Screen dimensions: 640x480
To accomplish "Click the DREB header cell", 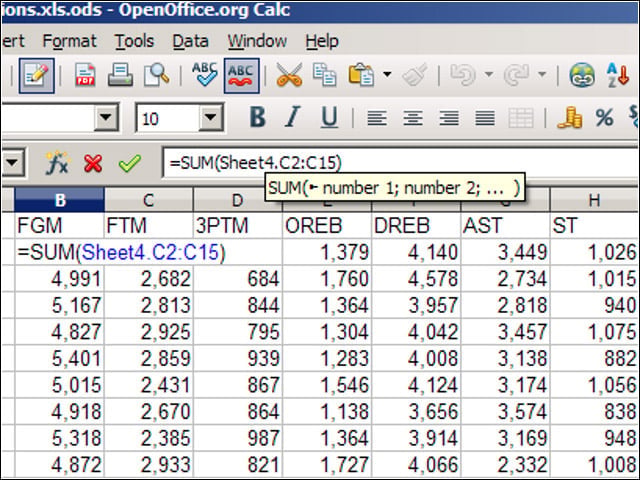I will point(416,225).
